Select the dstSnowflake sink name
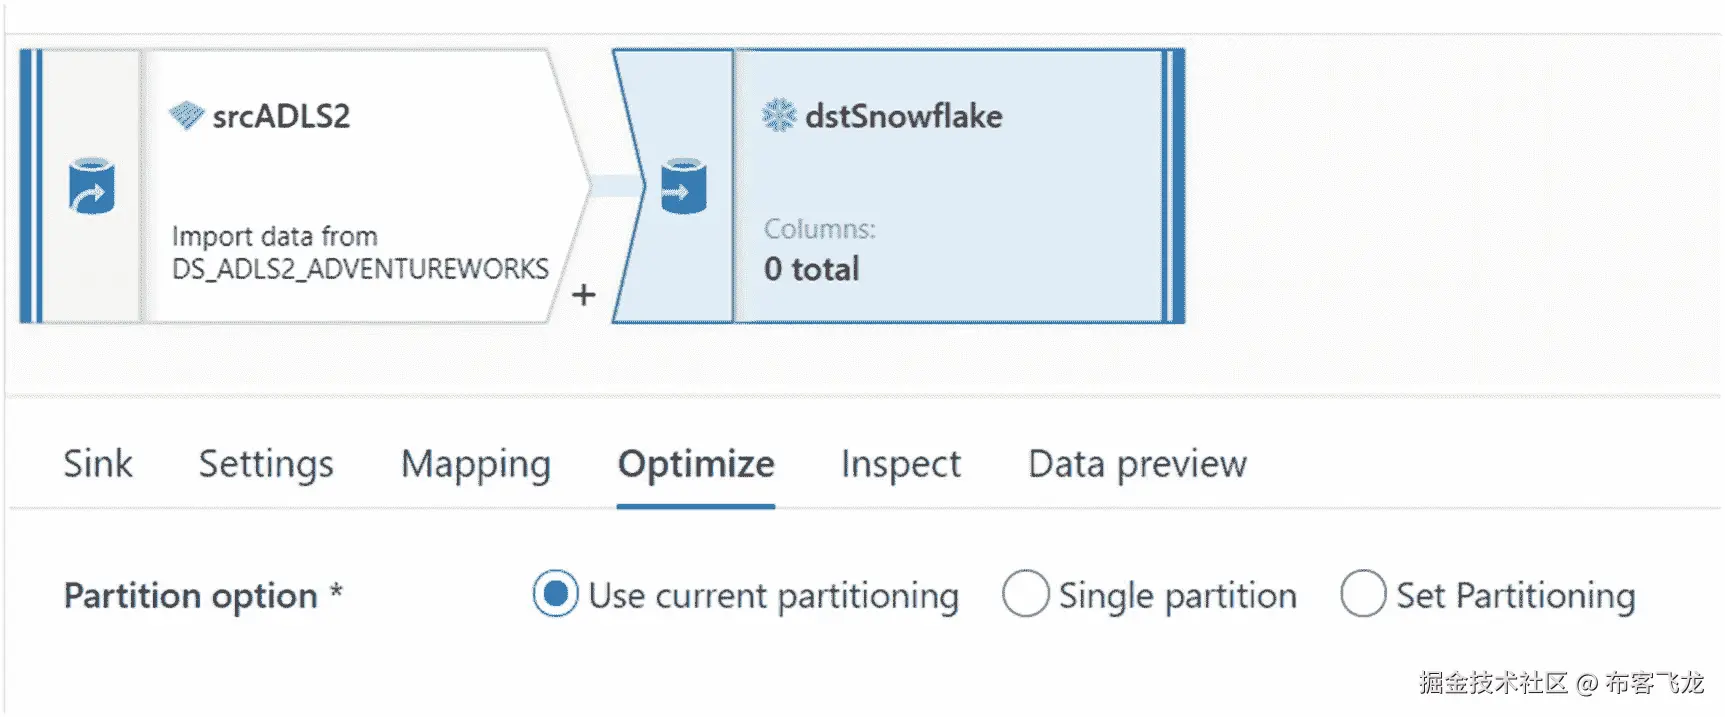Screen dimensions: 1725x717 (x=904, y=116)
